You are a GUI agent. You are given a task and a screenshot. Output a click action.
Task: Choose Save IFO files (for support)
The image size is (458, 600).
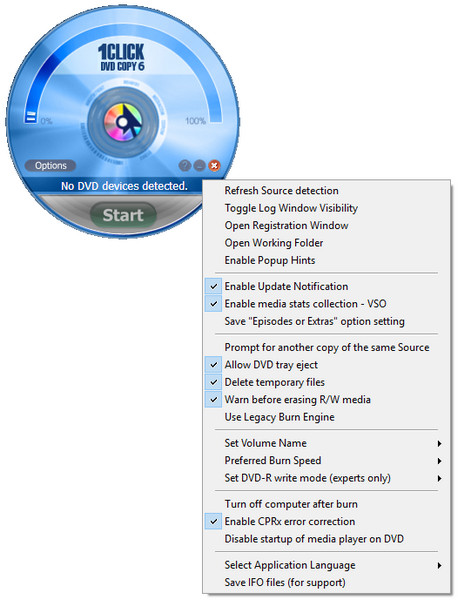pyautogui.click(x=327, y=582)
